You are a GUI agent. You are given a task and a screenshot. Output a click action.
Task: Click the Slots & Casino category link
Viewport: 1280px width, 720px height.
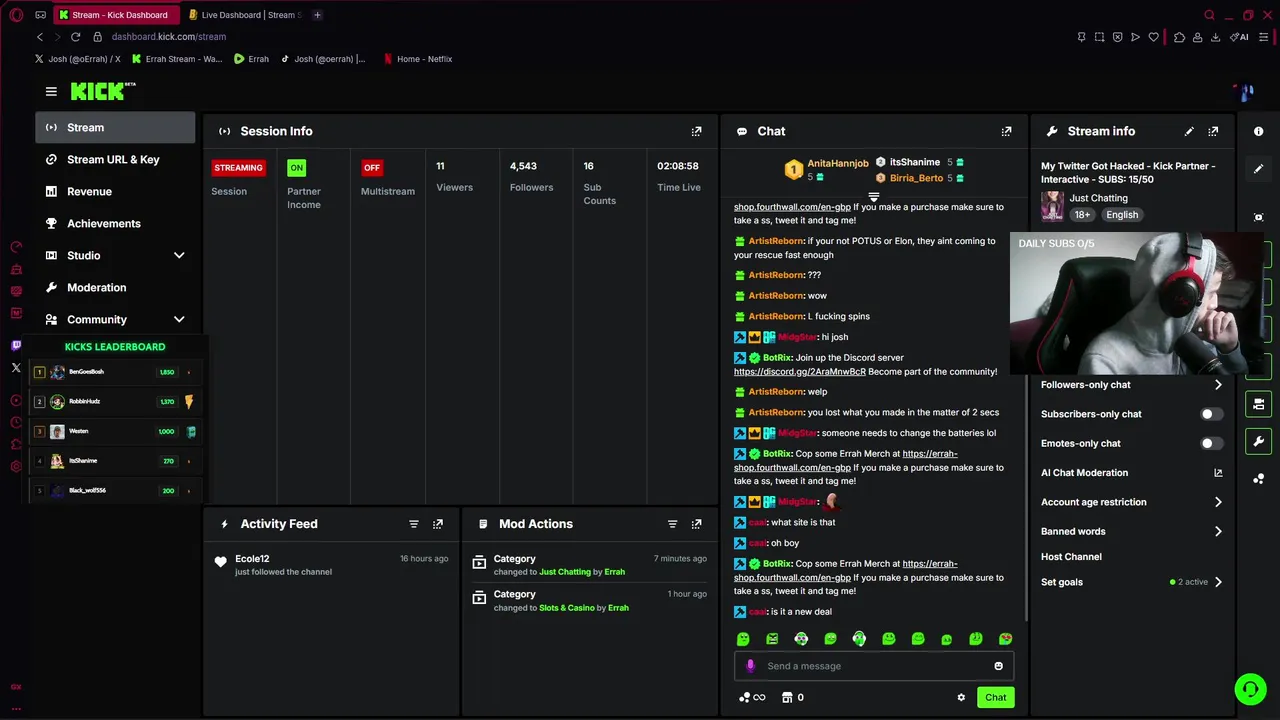[x=566, y=608]
